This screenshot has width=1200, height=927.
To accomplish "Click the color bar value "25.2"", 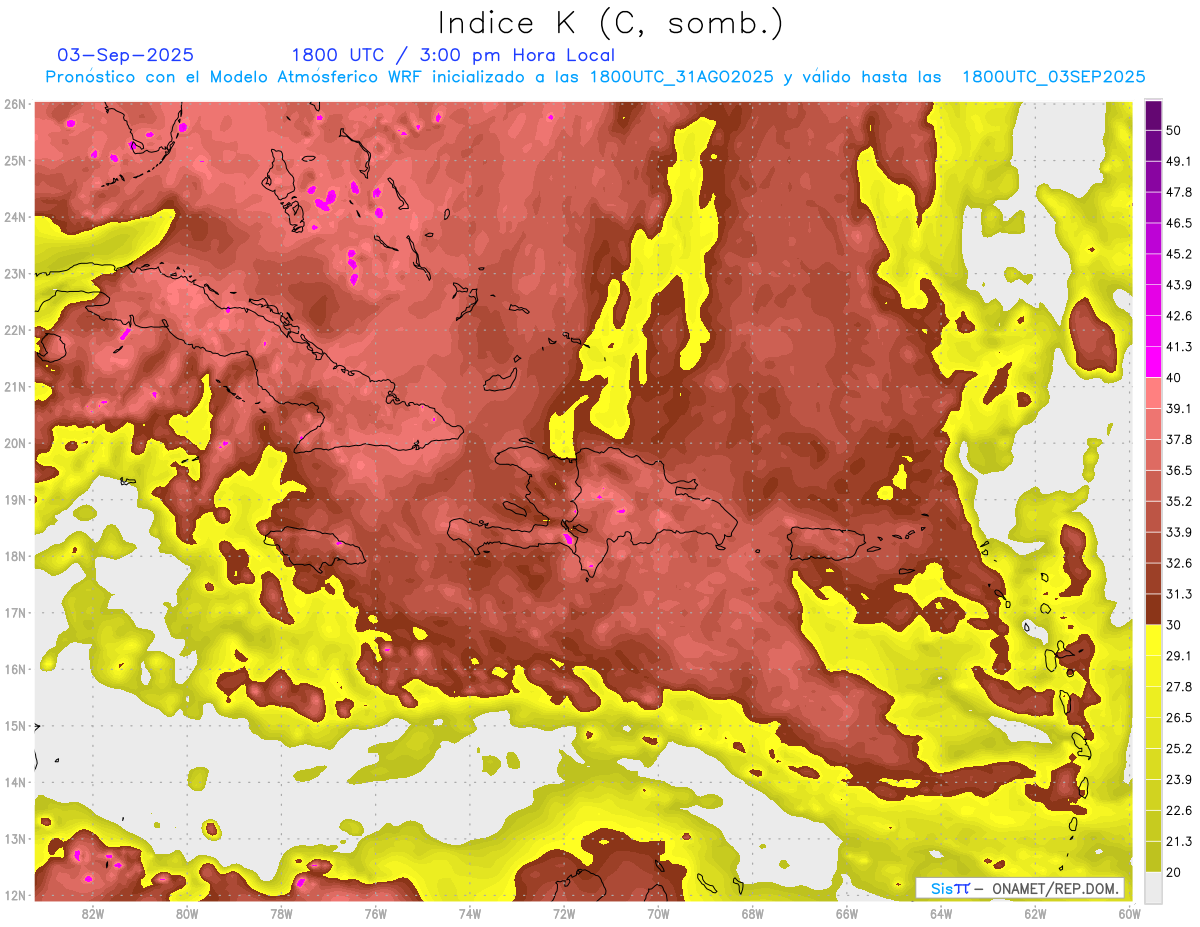I will (1179, 748).
